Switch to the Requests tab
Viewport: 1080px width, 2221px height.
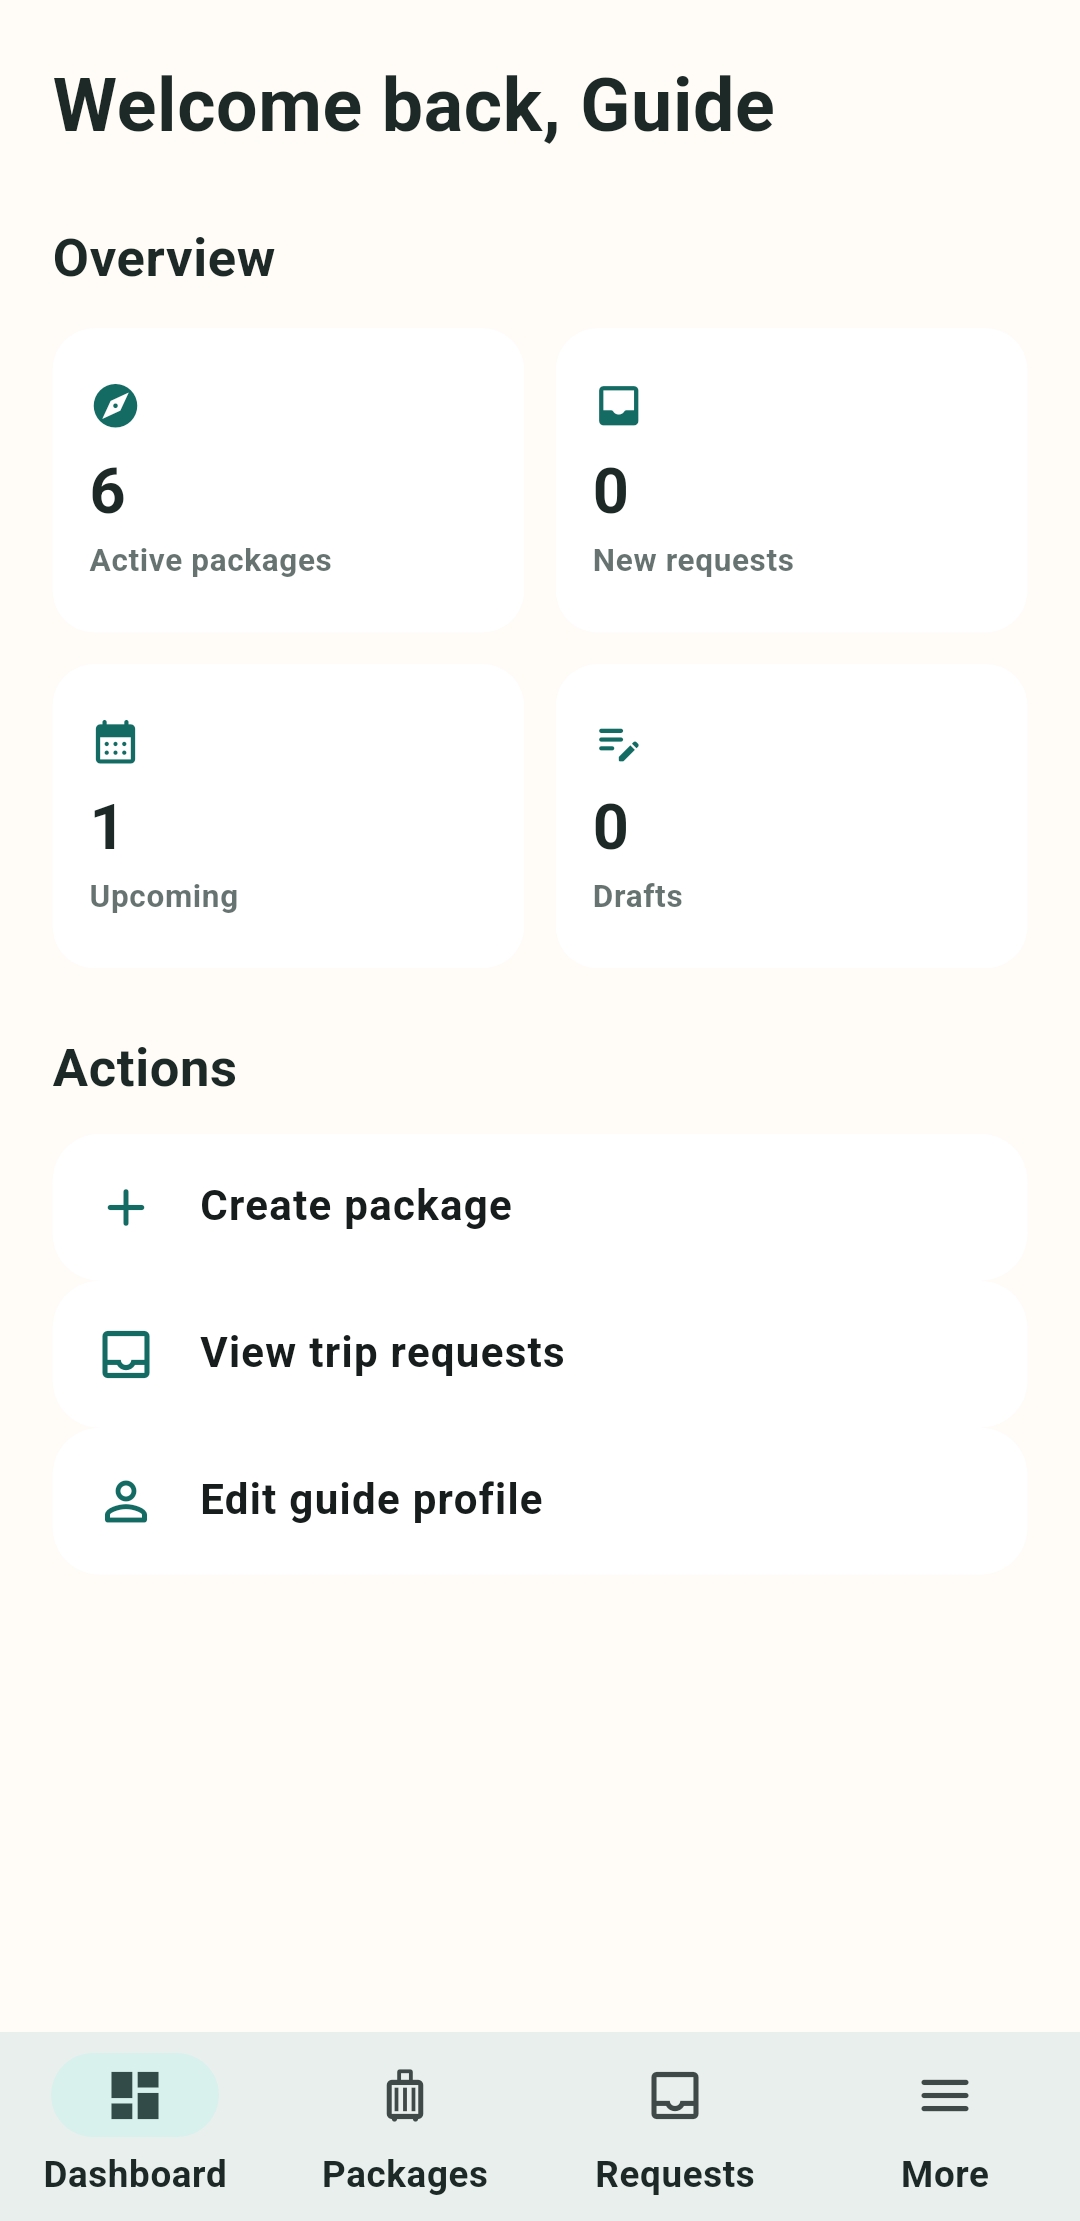pos(675,2127)
